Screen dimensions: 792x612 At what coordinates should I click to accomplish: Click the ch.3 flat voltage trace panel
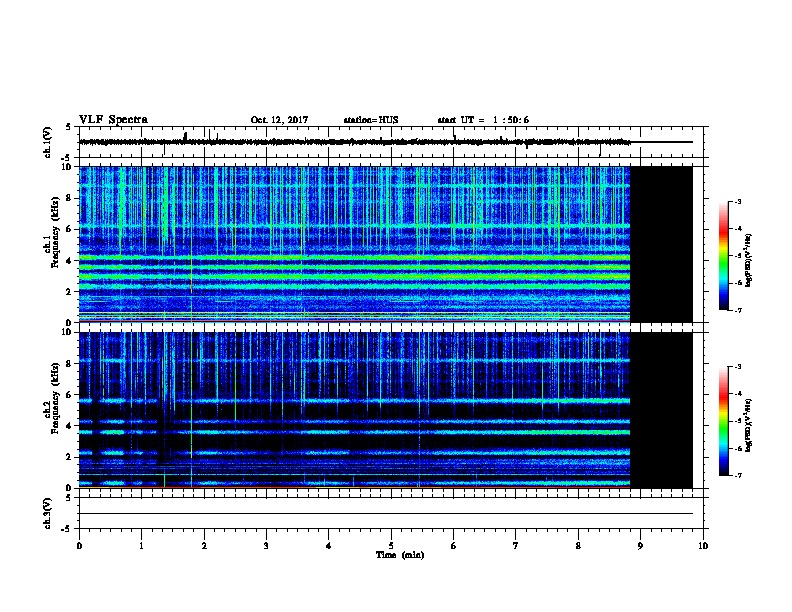pos(393,514)
